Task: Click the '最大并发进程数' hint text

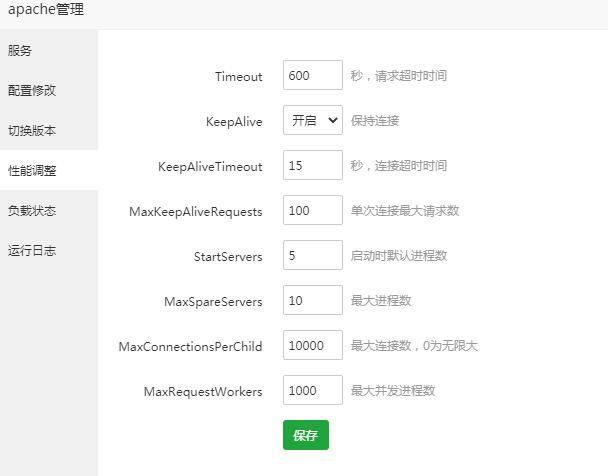Action: 393,390
